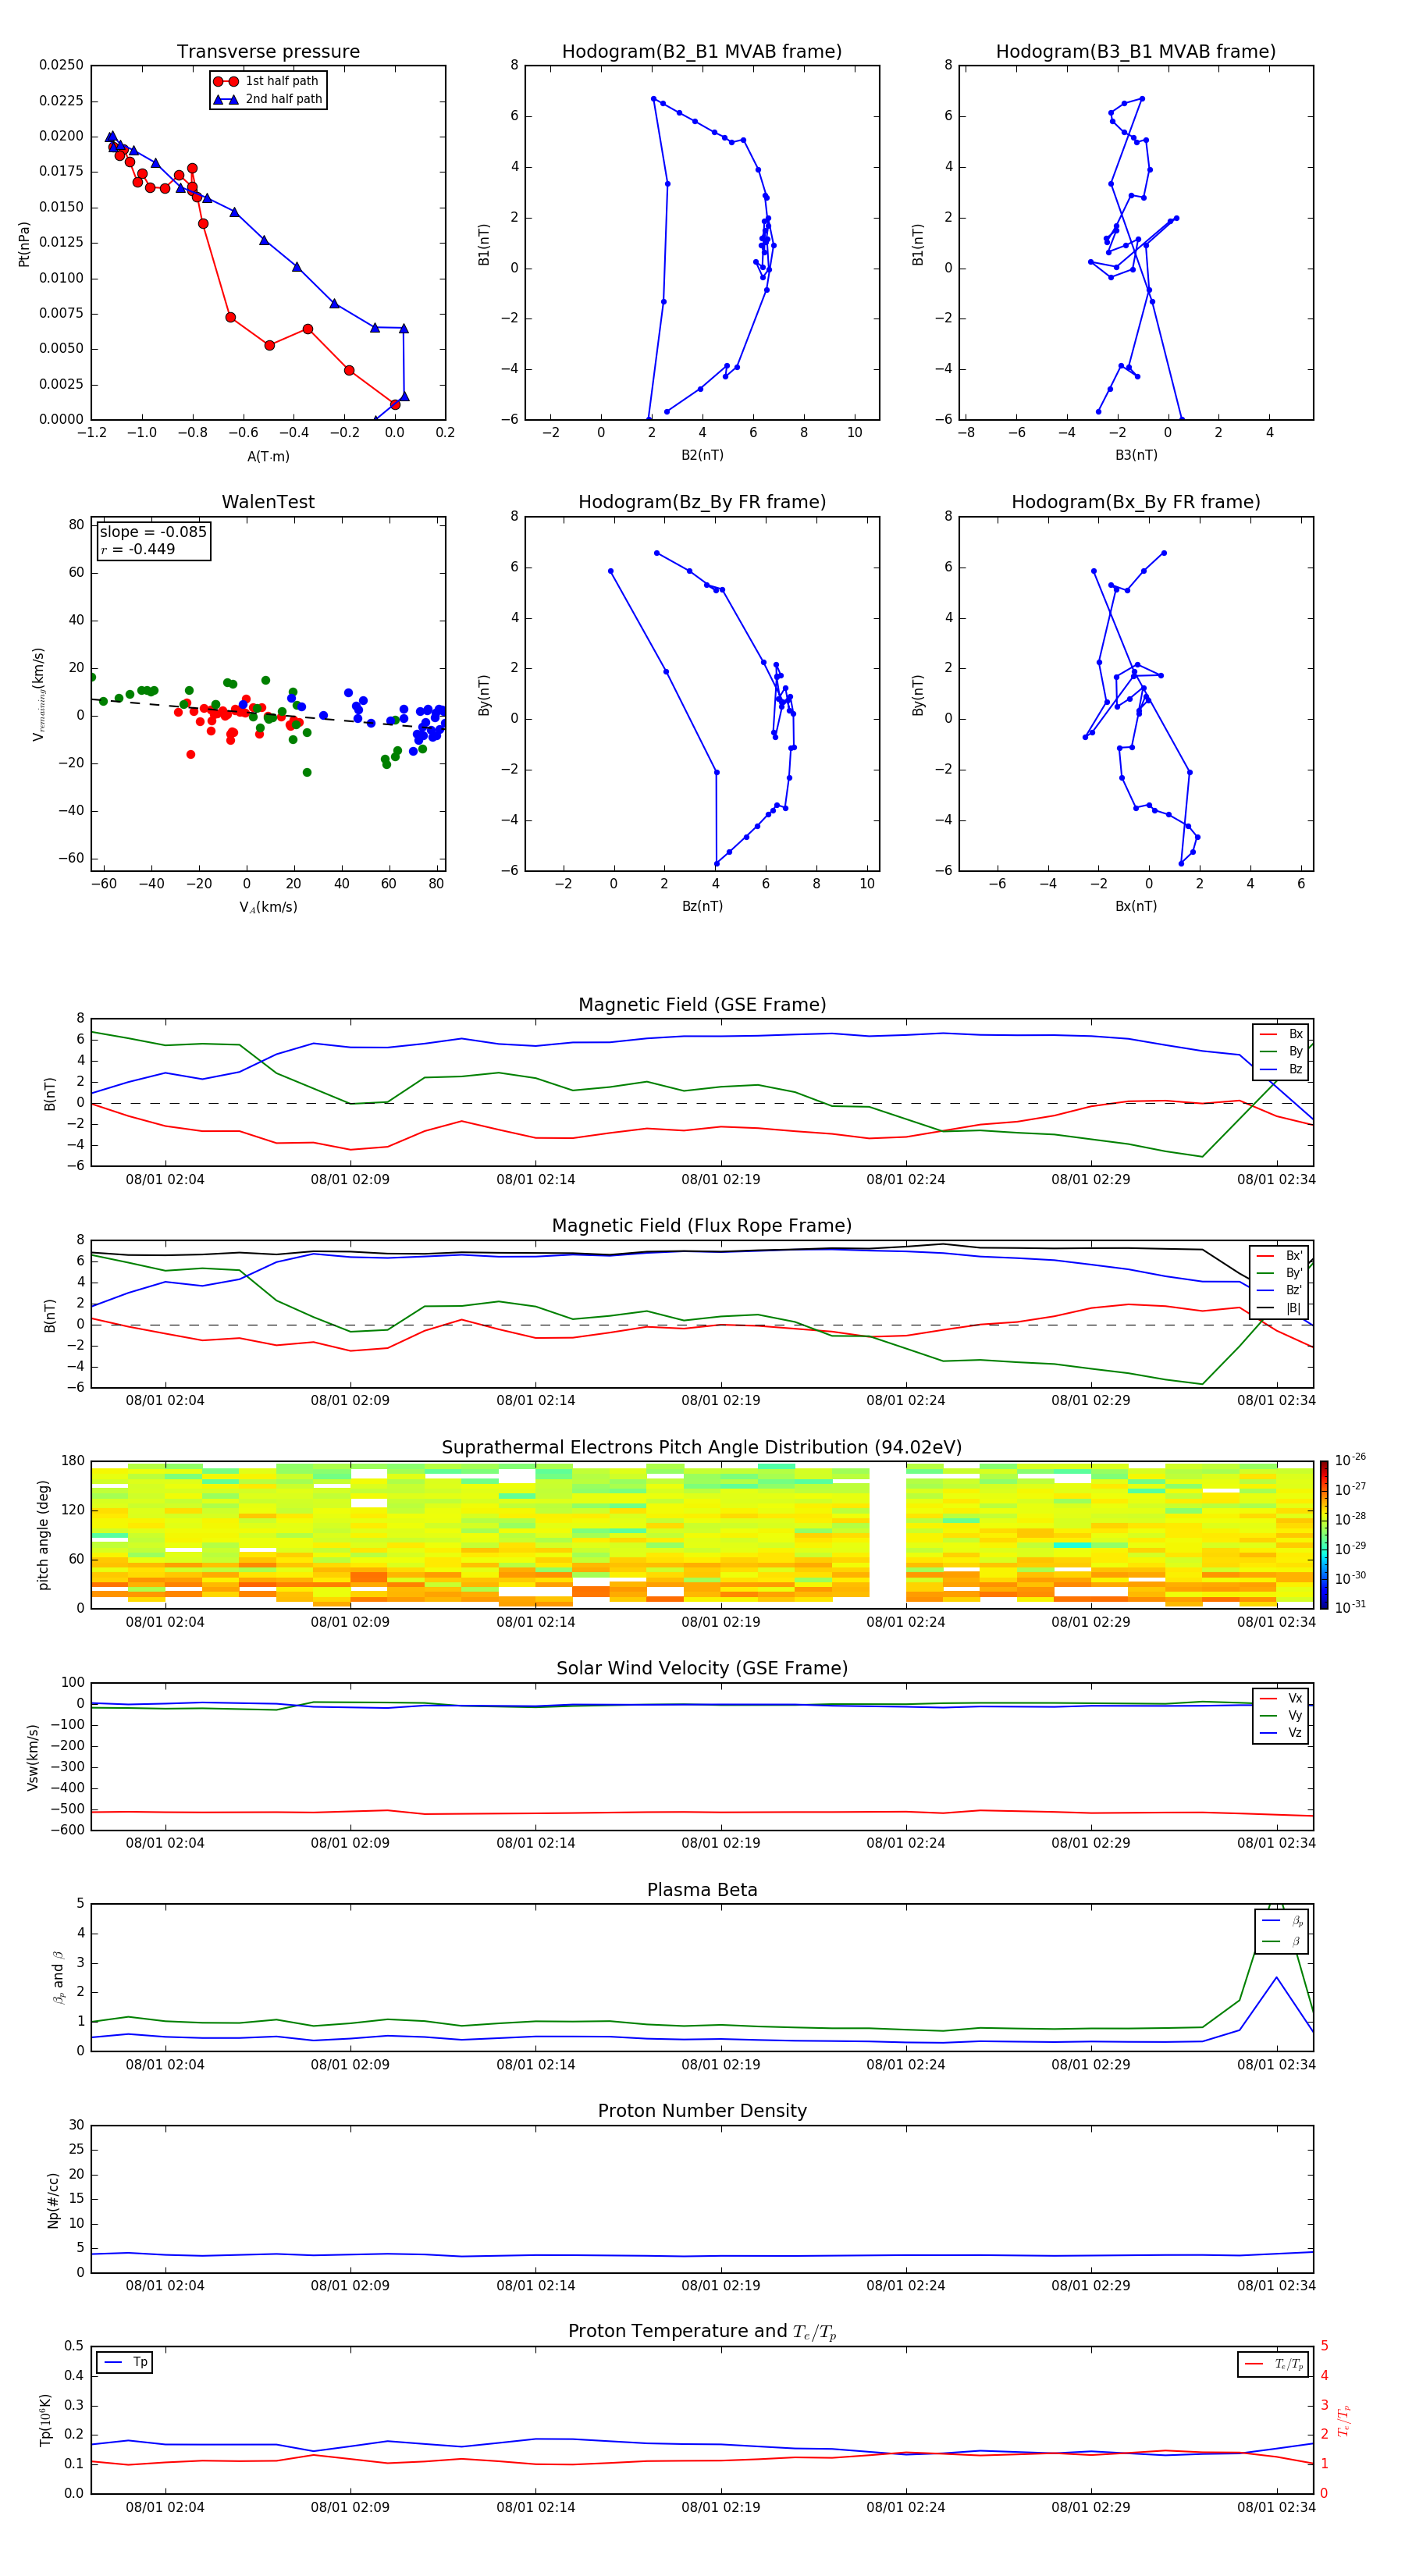This screenshot has height=2576, width=1405.
Task: Click the "Pt(nPa)" y-axis label
Action: (x=24, y=244)
